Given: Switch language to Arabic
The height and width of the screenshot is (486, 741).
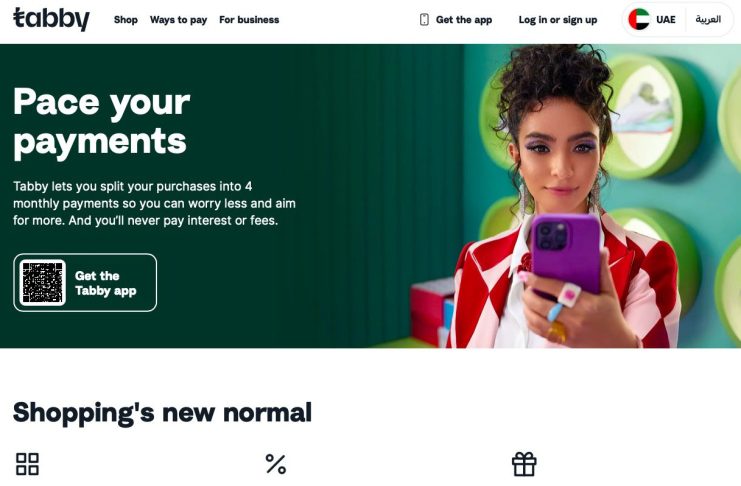Looking at the screenshot, I should [707, 19].
